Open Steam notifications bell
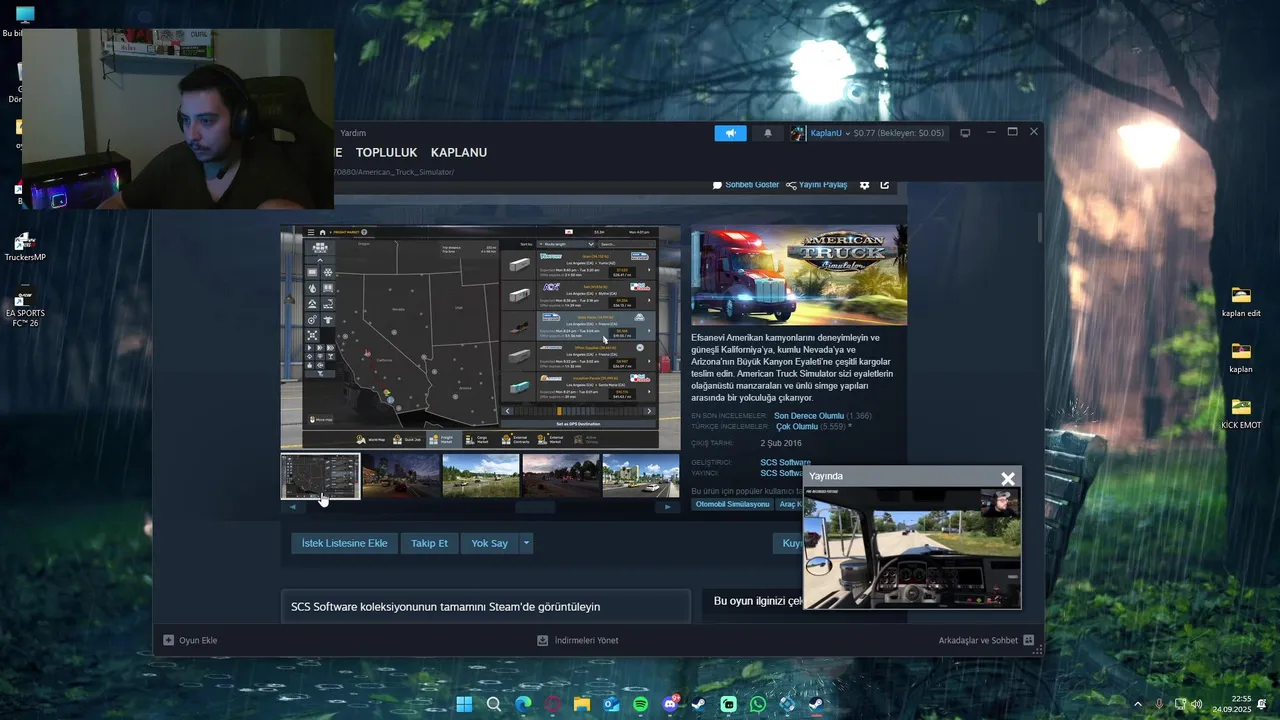Image resolution: width=1280 pixels, height=720 pixels. tap(768, 133)
